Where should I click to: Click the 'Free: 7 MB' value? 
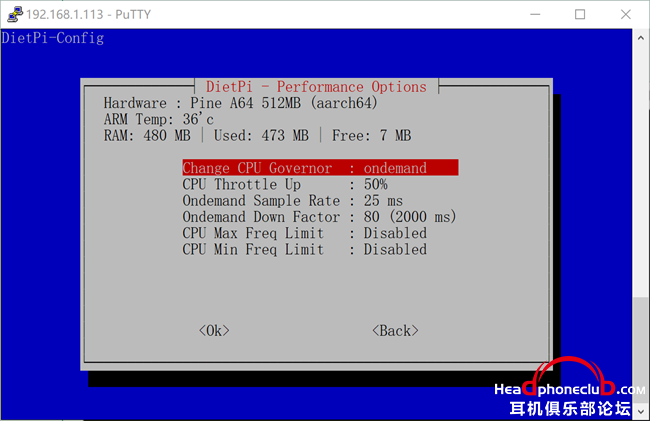click(x=371, y=135)
